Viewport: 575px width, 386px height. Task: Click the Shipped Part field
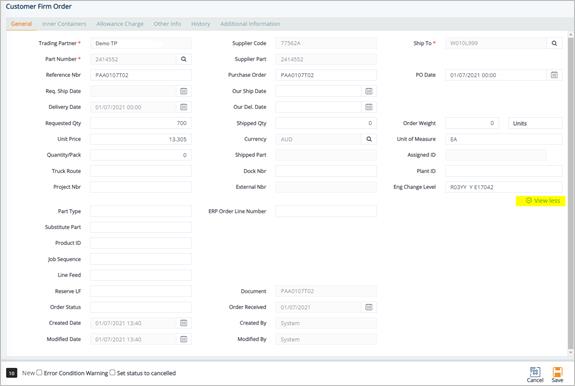(x=326, y=155)
